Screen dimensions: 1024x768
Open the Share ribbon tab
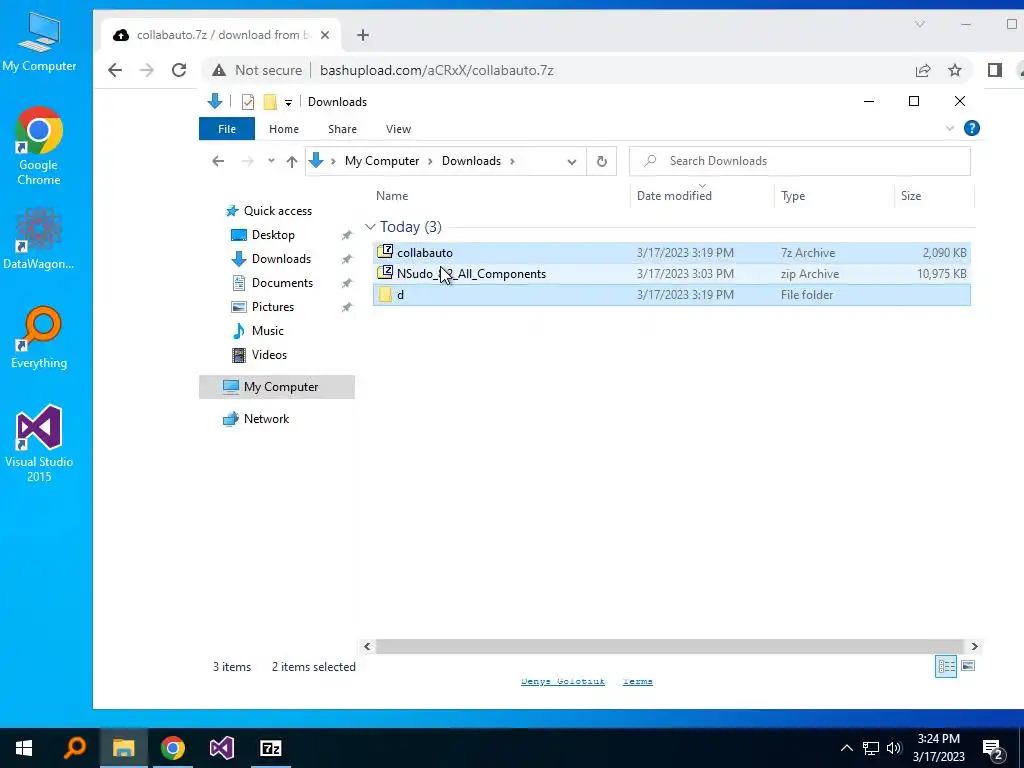342,129
